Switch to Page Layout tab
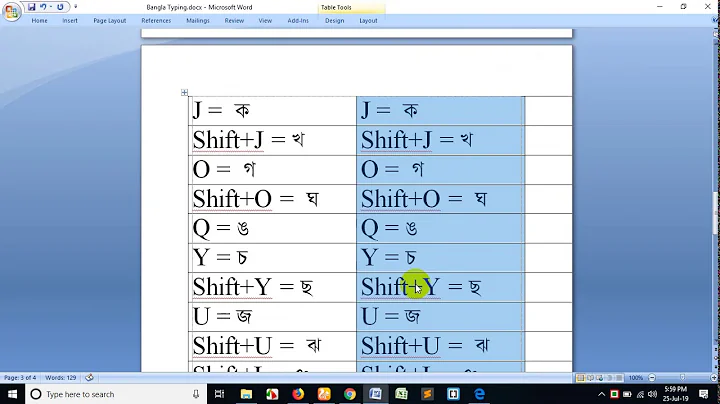The image size is (720, 404). 110,21
